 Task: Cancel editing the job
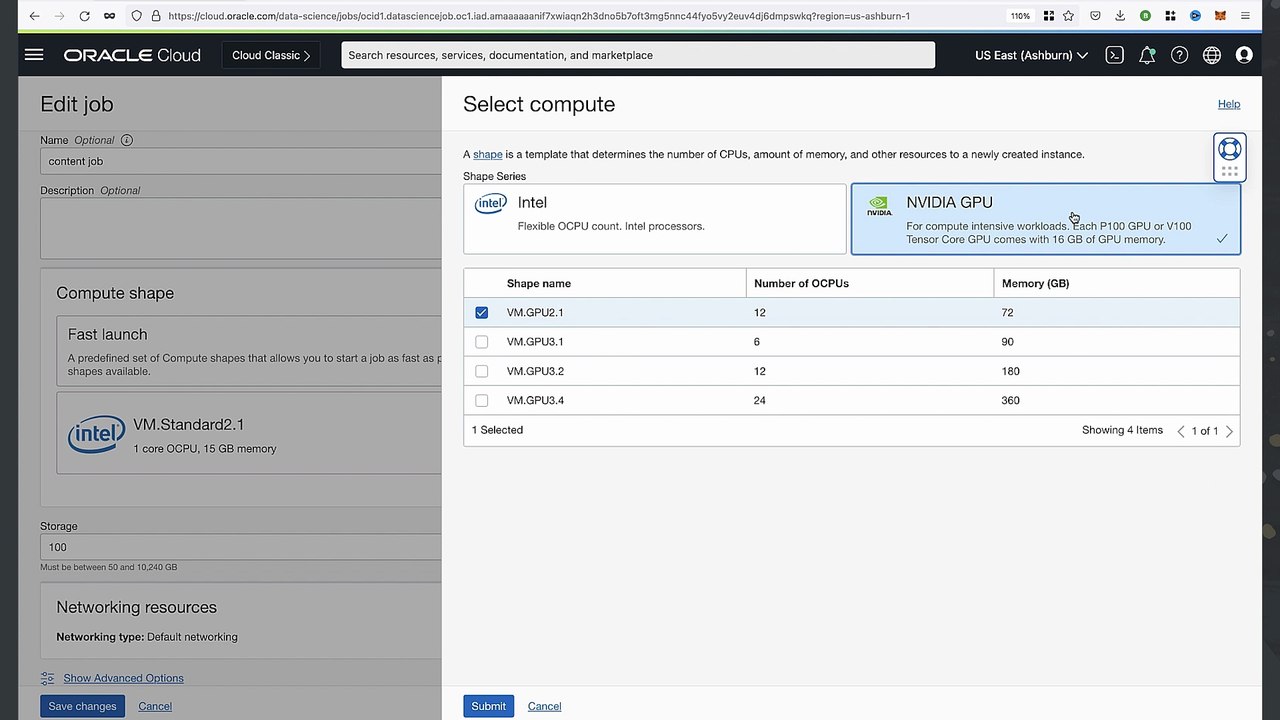[155, 706]
